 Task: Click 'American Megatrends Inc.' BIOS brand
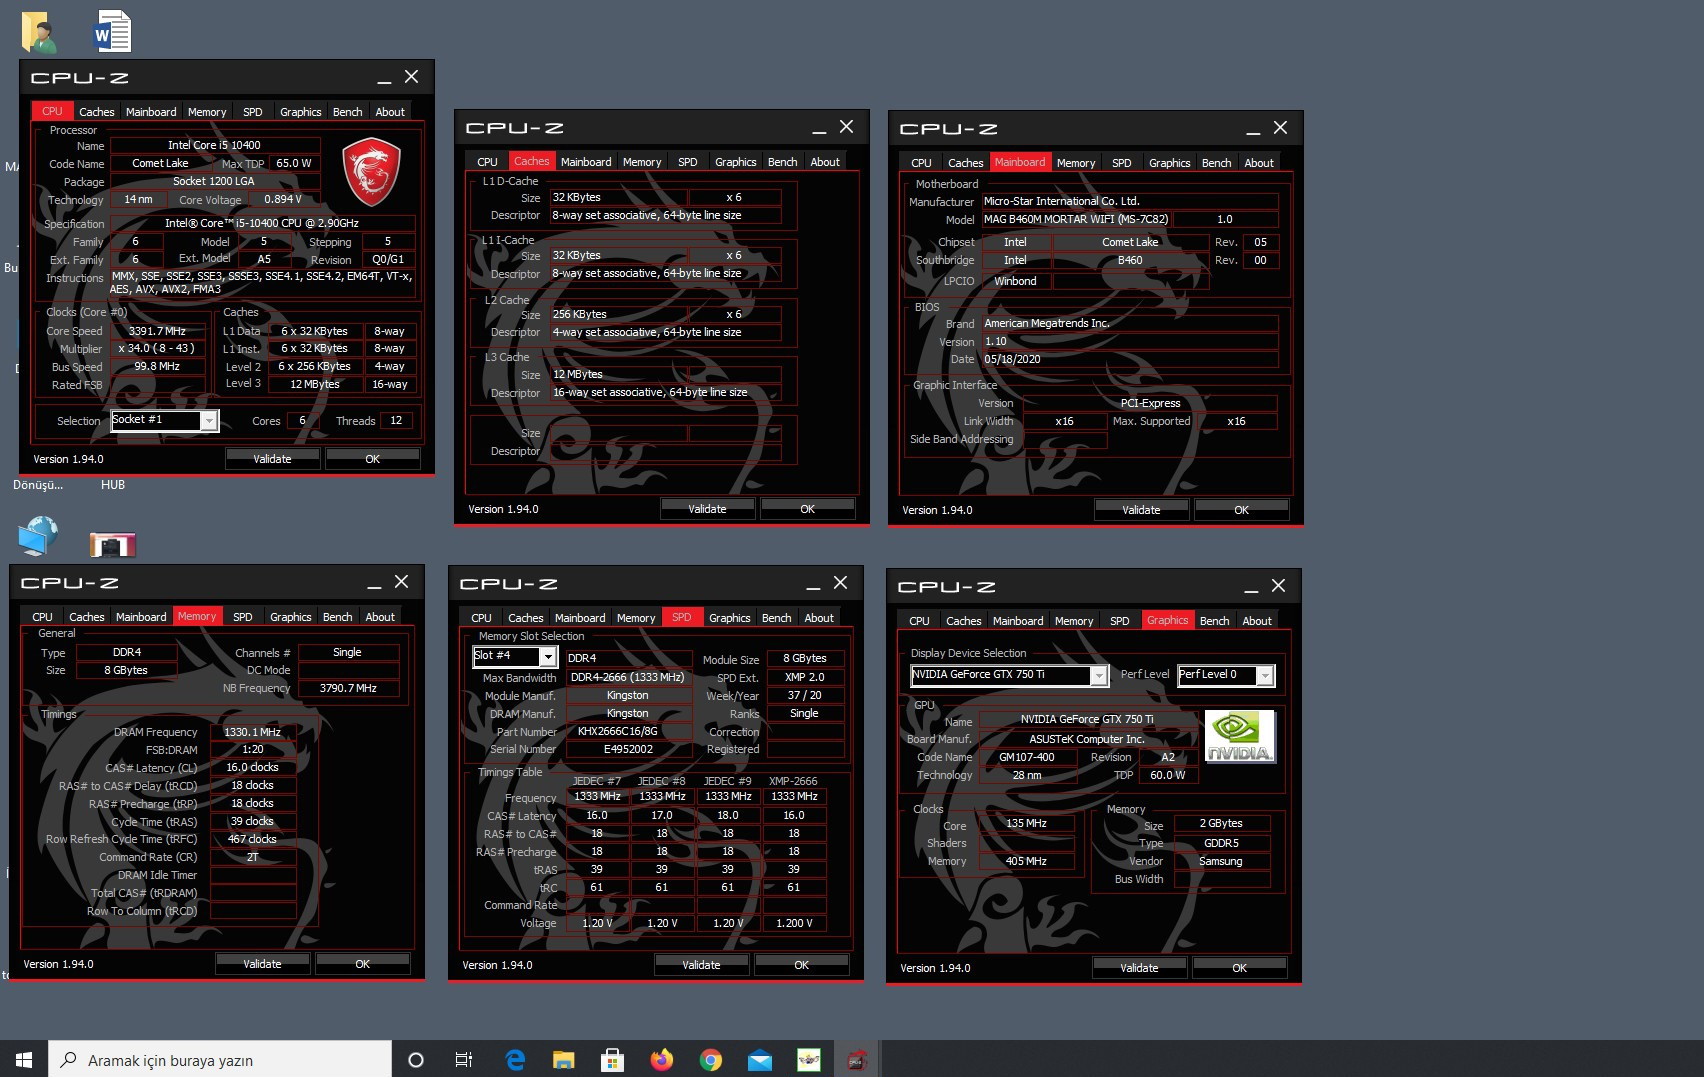point(1047,323)
